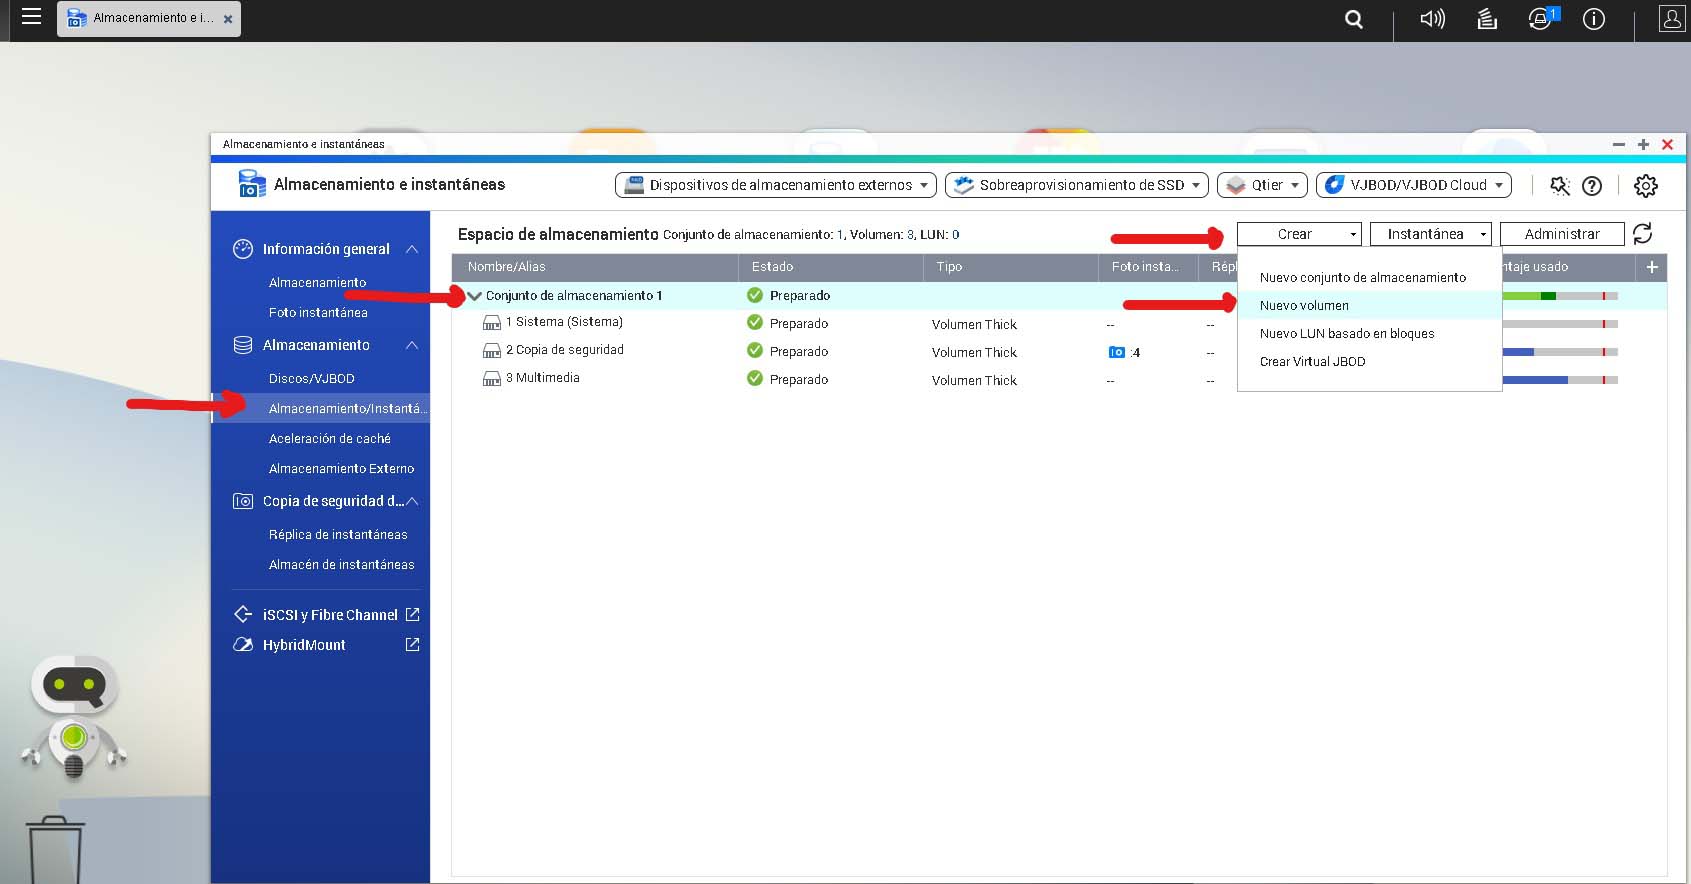The height and width of the screenshot is (884, 1691).
Task: Choose Nuevo LUN basado en bloques
Action: (1346, 334)
